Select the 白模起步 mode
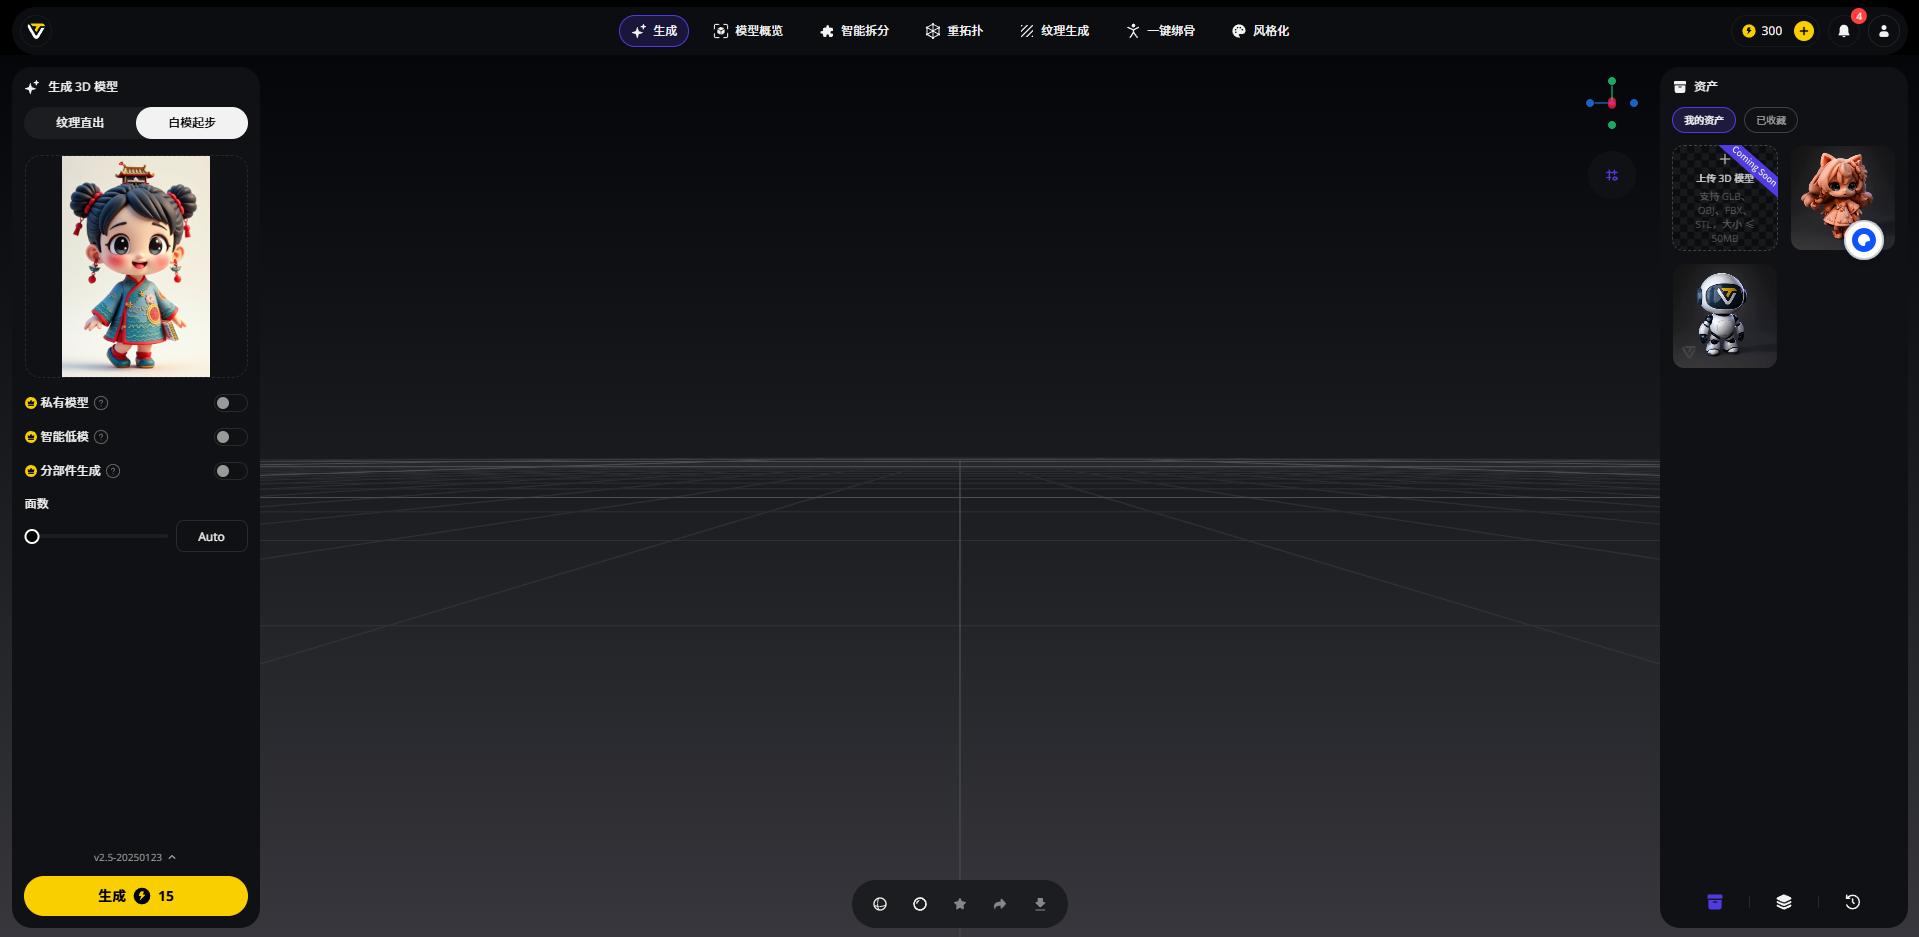The height and width of the screenshot is (937, 1919). (192, 123)
